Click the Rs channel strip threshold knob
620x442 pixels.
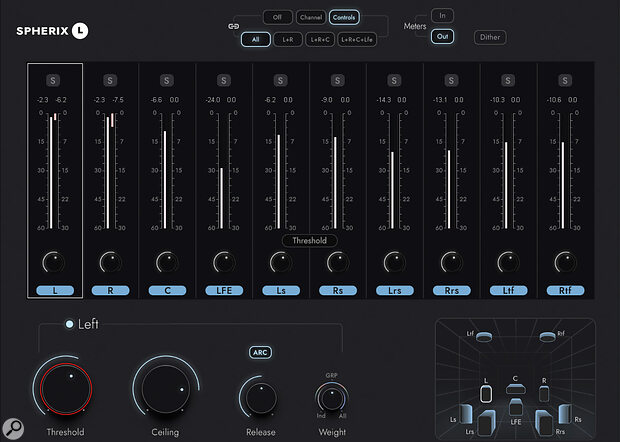click(x=338, y=263)
